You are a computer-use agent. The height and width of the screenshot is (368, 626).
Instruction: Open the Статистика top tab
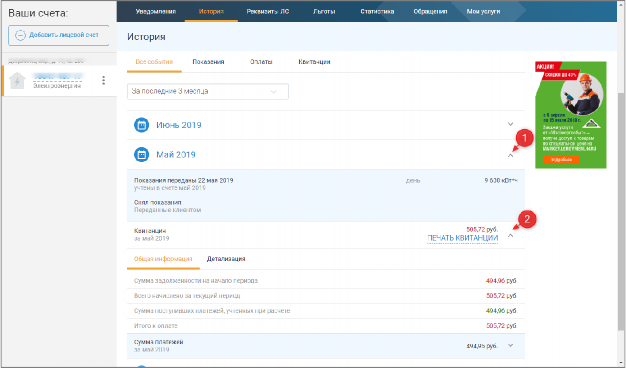tap(377, 12)
